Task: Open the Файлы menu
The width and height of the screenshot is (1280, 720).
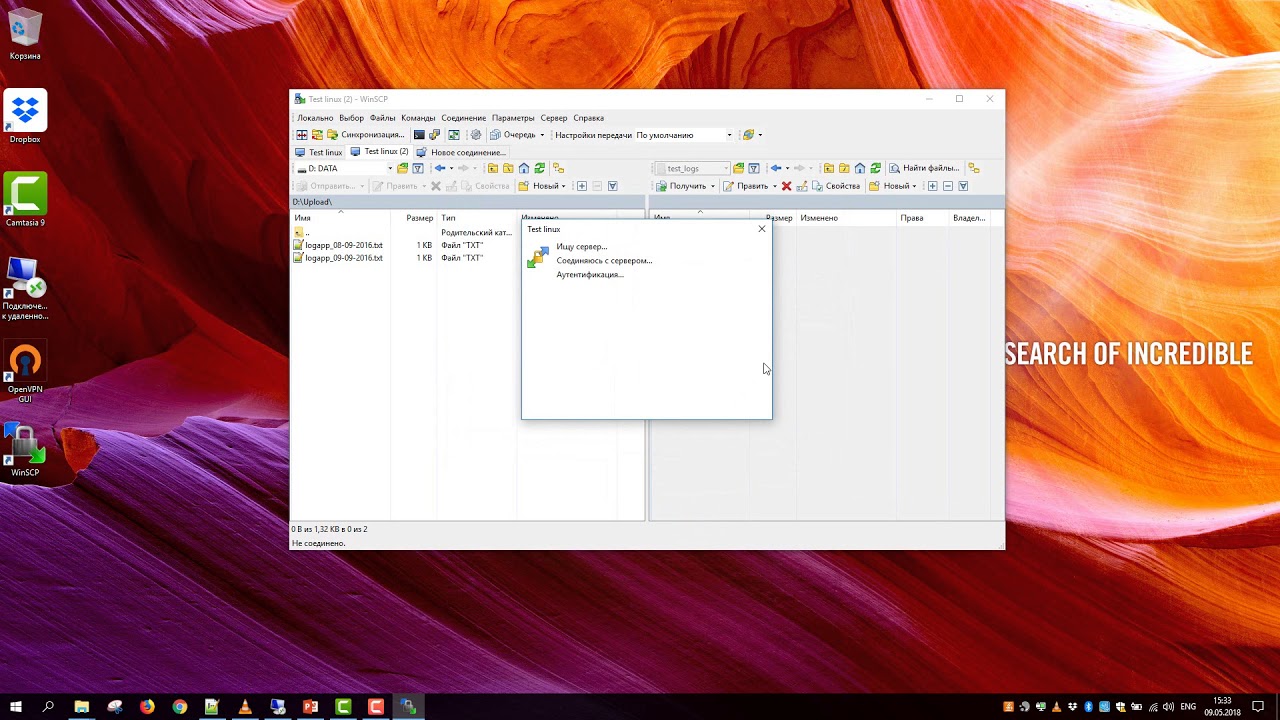Action: (382, 118)
